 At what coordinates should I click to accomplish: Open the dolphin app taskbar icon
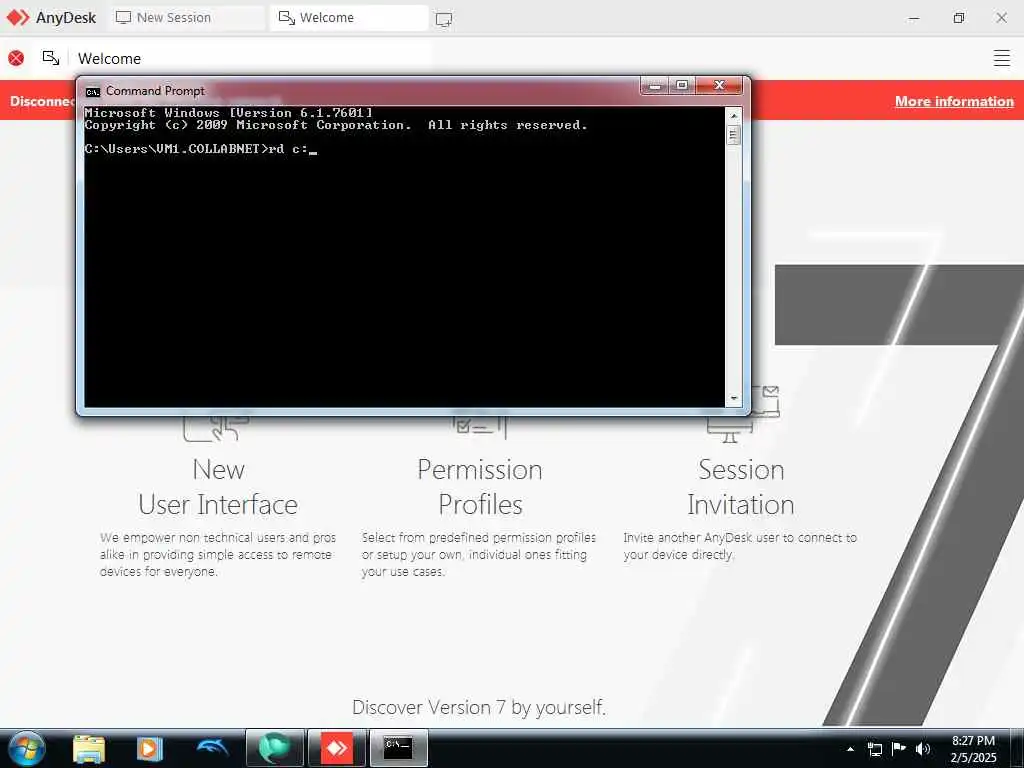coord(213,748)
